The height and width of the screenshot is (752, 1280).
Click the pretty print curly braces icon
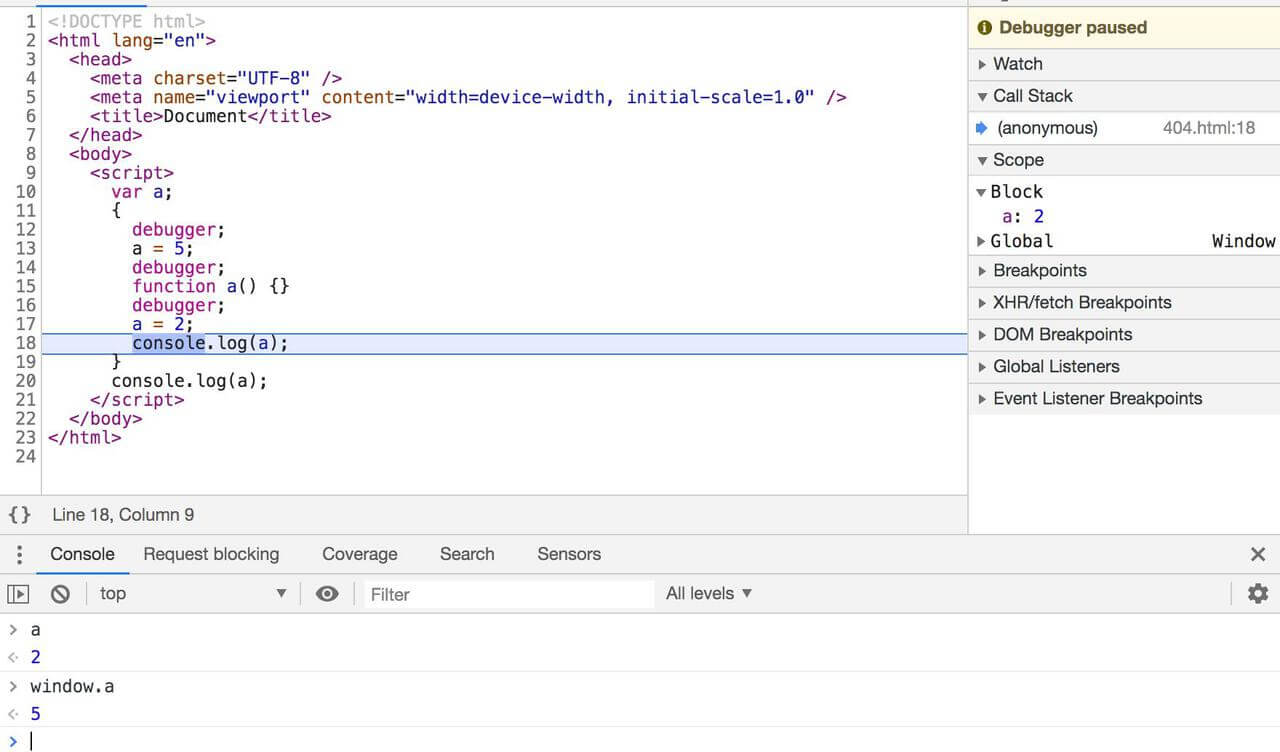coord(19,515)
